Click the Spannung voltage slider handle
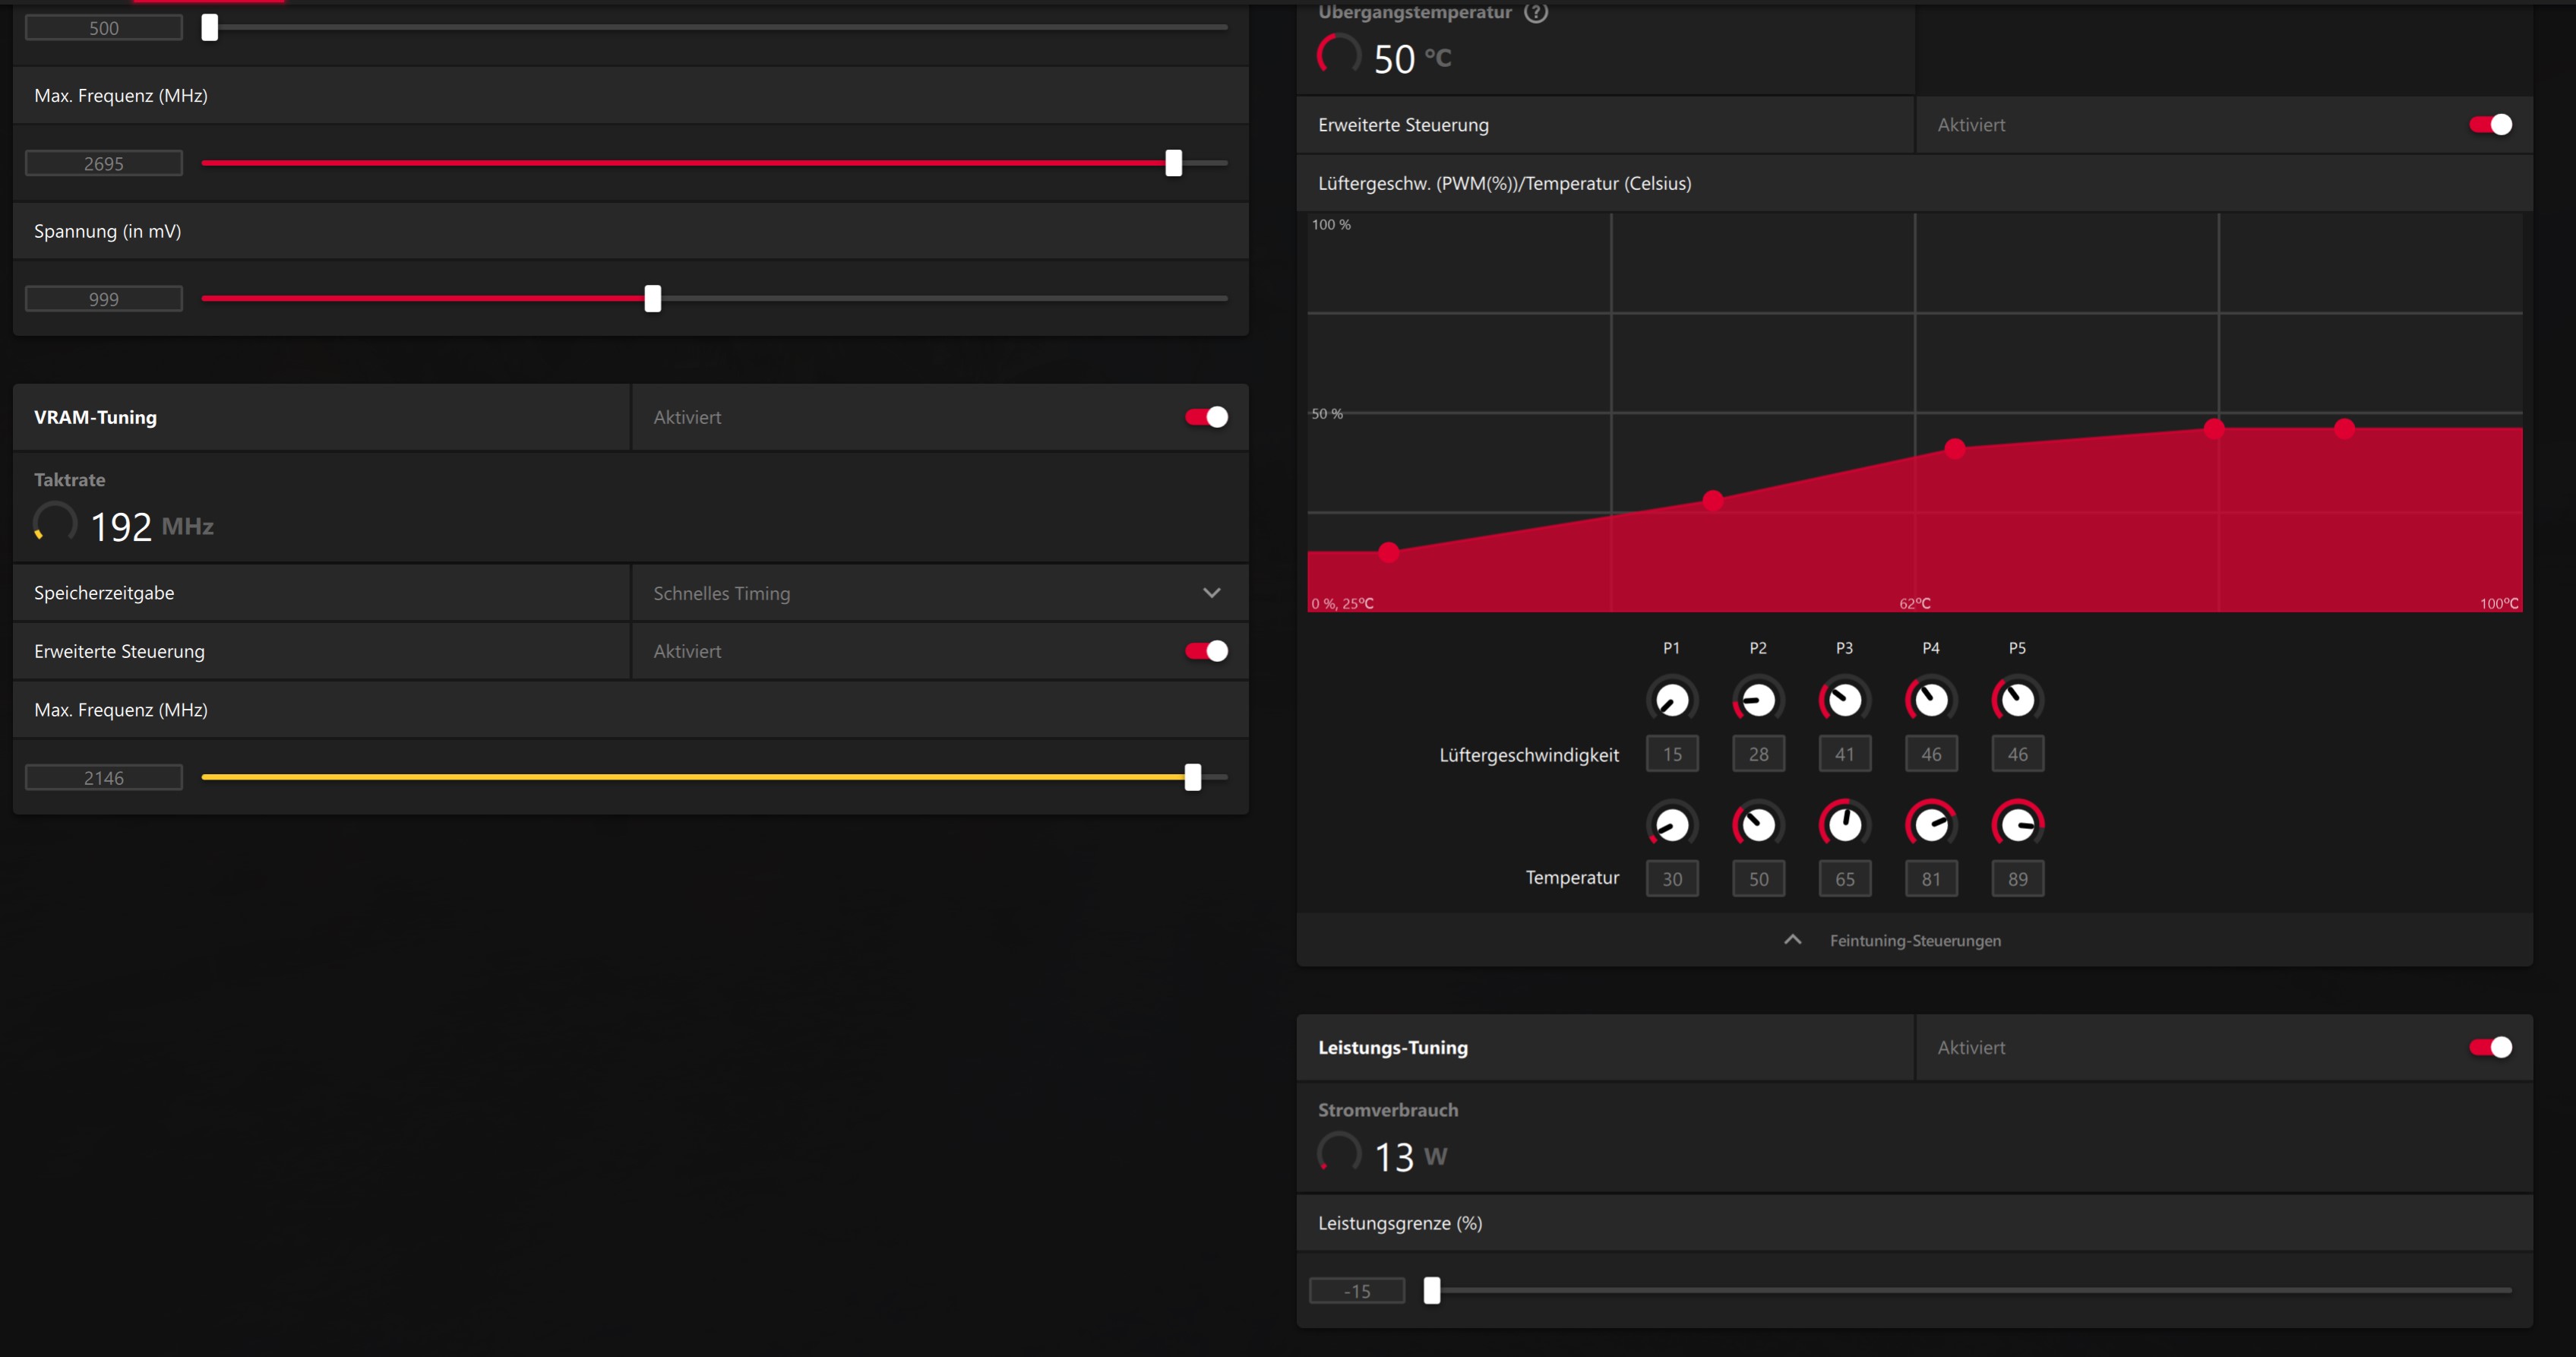 (653, 298)
